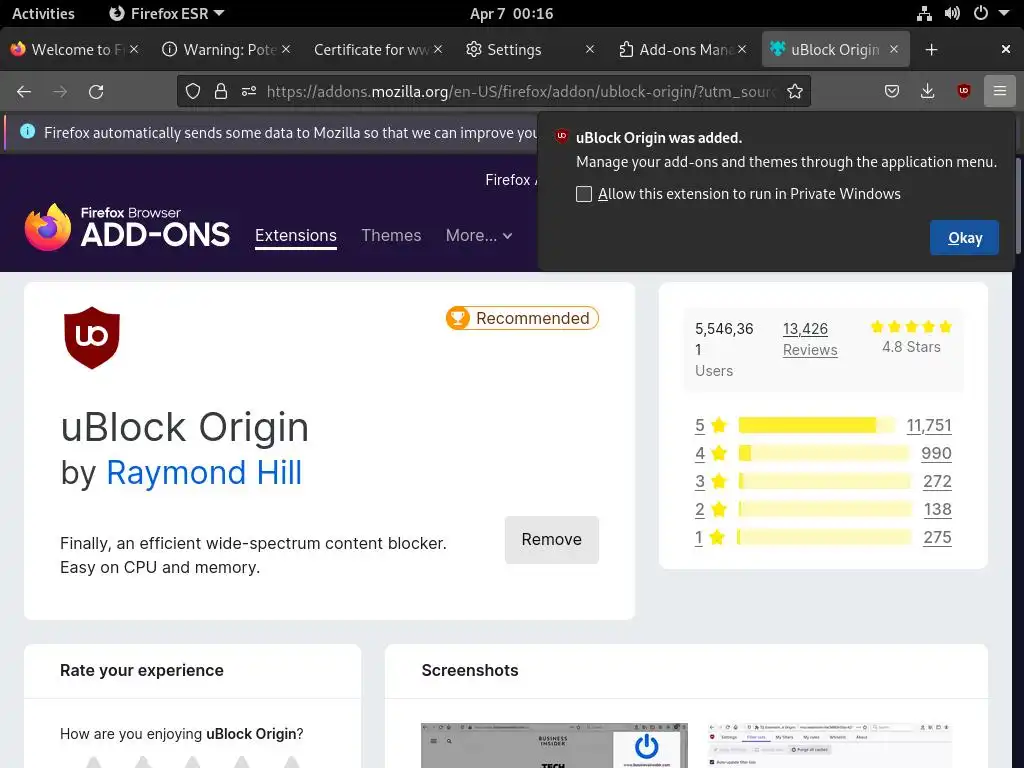This screenshot has width=1024, height=768.
Task: Close the uBlock Origin tab
Action: 894,49
